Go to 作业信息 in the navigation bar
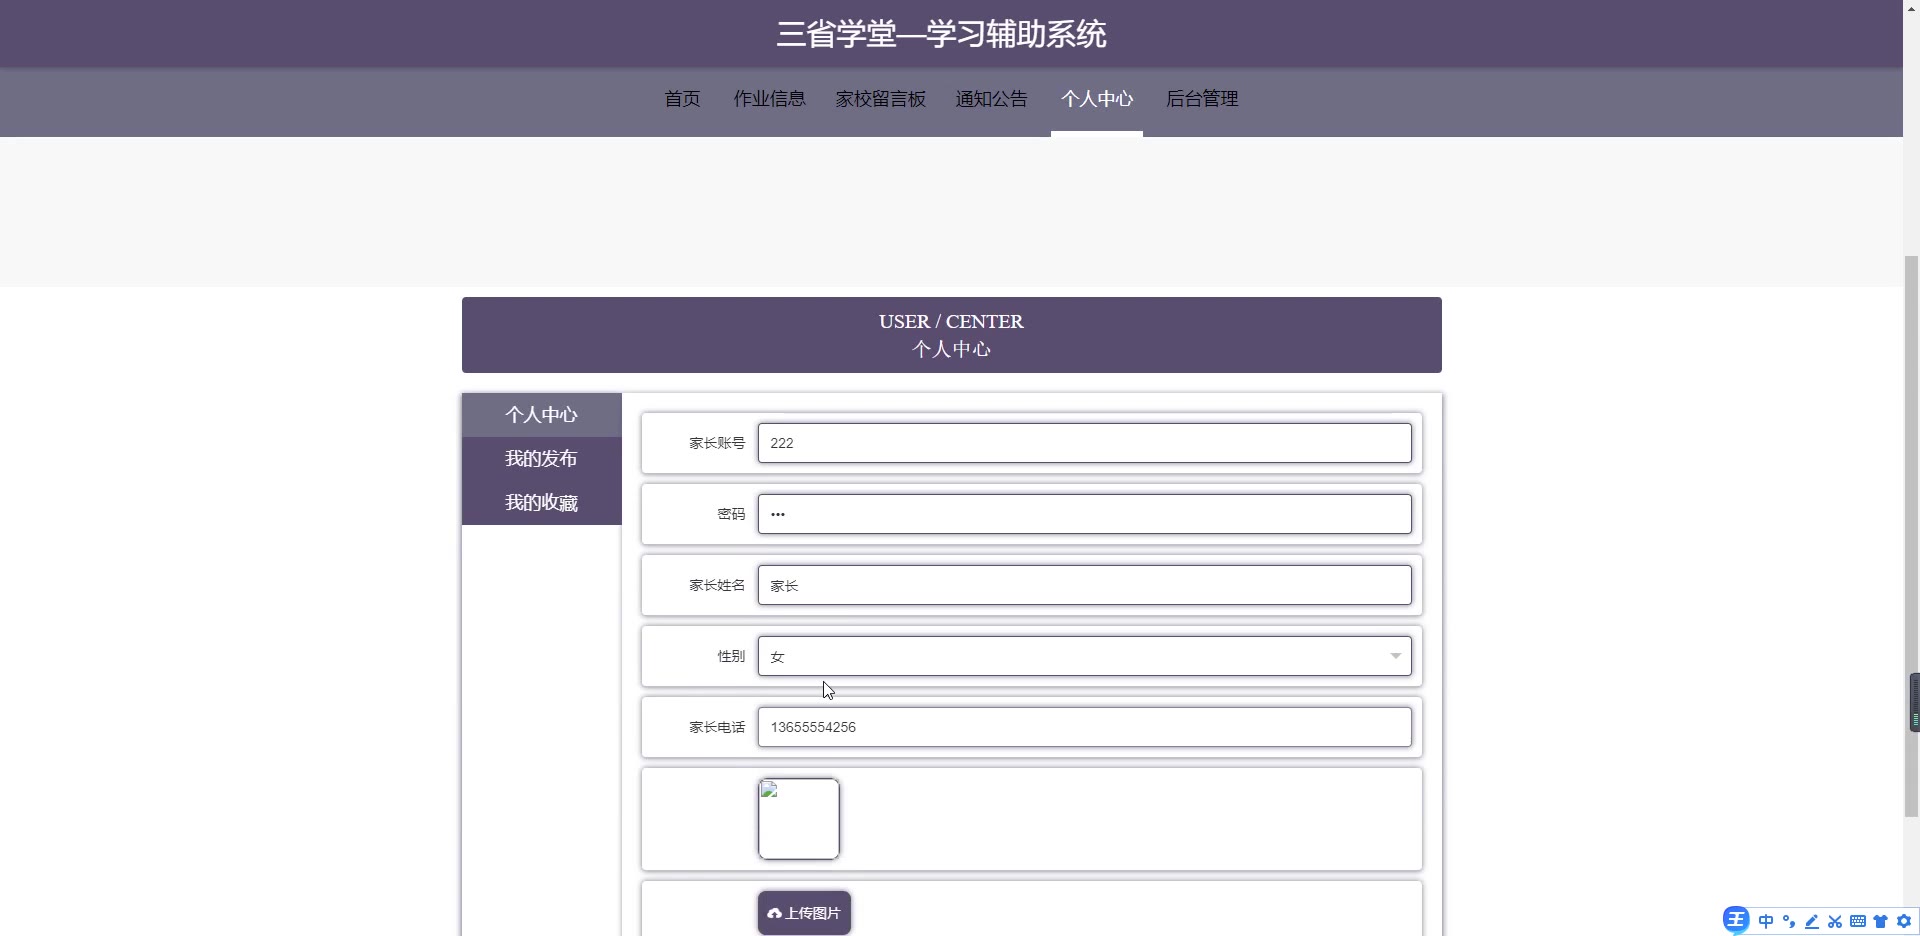This screenshot has height=936, width=1920. click(769, 99)
